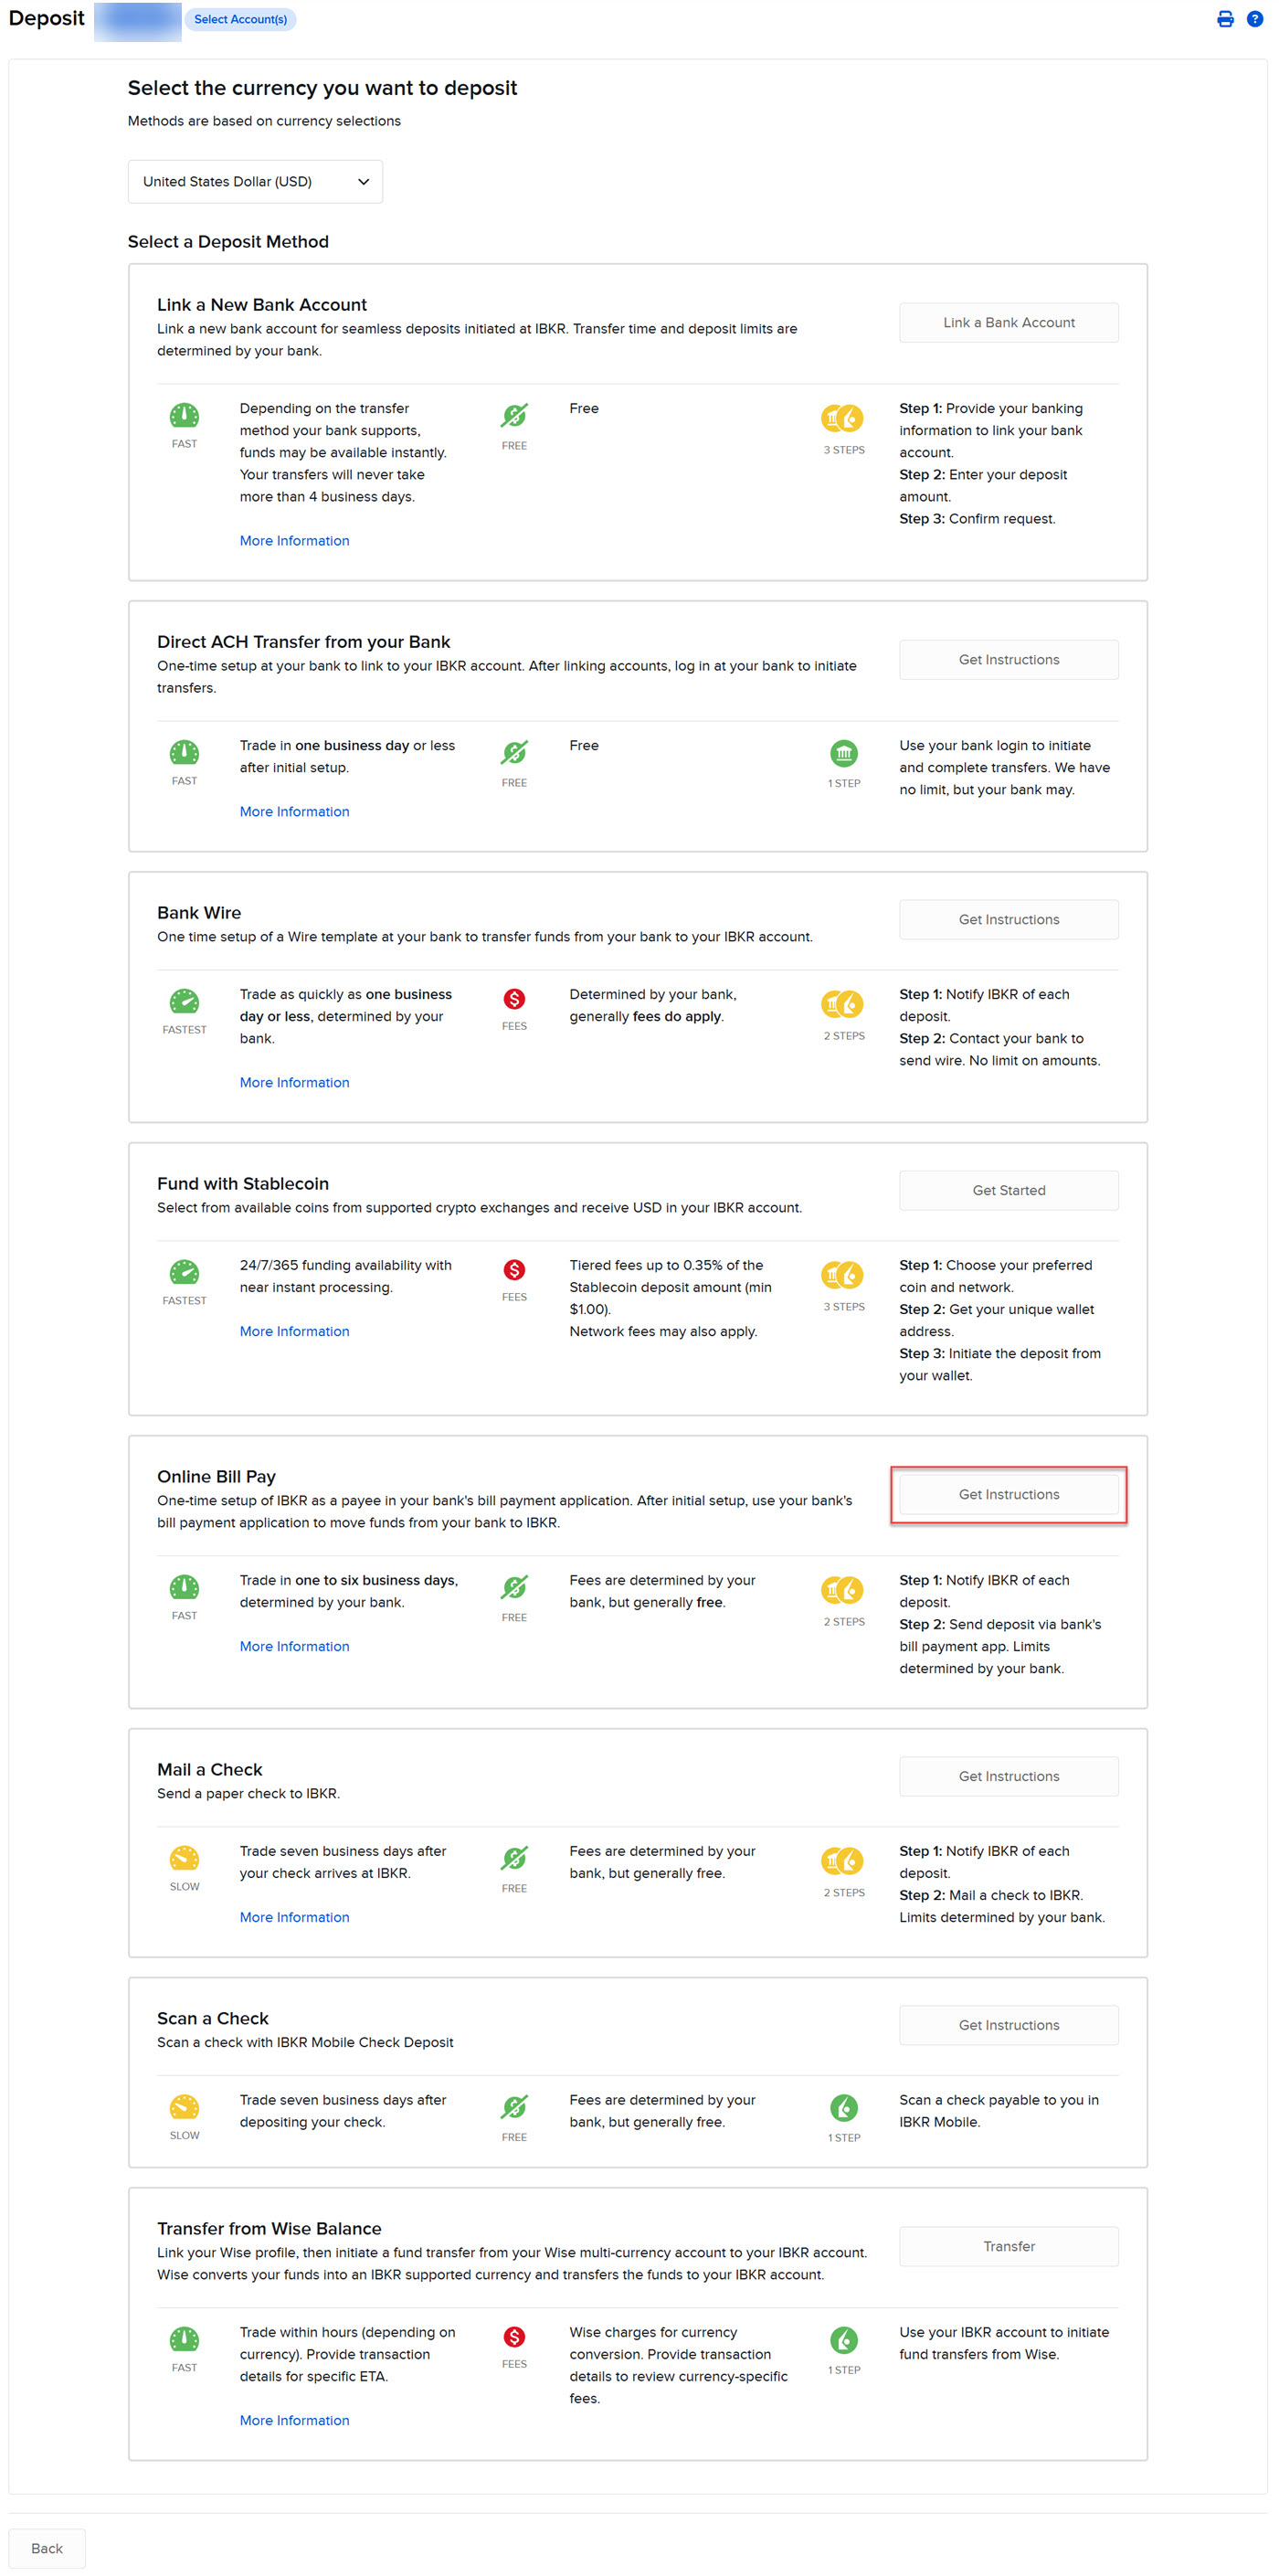Open the United States Dollar (USD) currency dropdown
Image resolution: width=1279 pixels, height=2576 pixels.
[255, 182]
